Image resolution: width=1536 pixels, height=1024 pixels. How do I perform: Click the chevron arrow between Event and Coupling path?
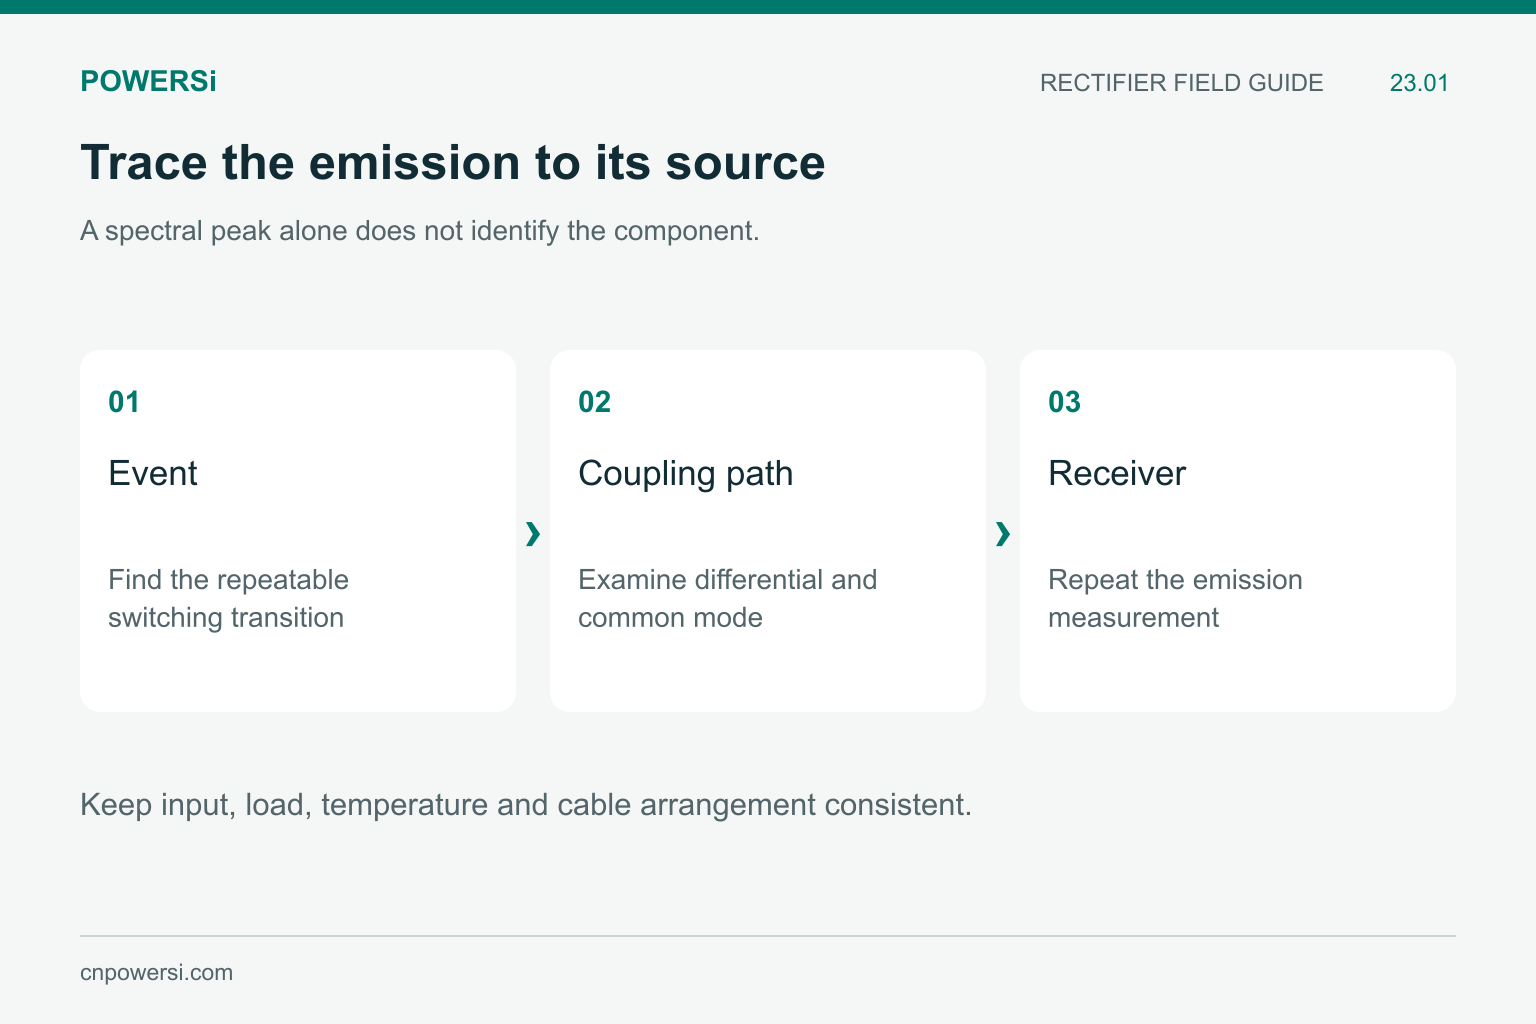click(x=533, y=534)
